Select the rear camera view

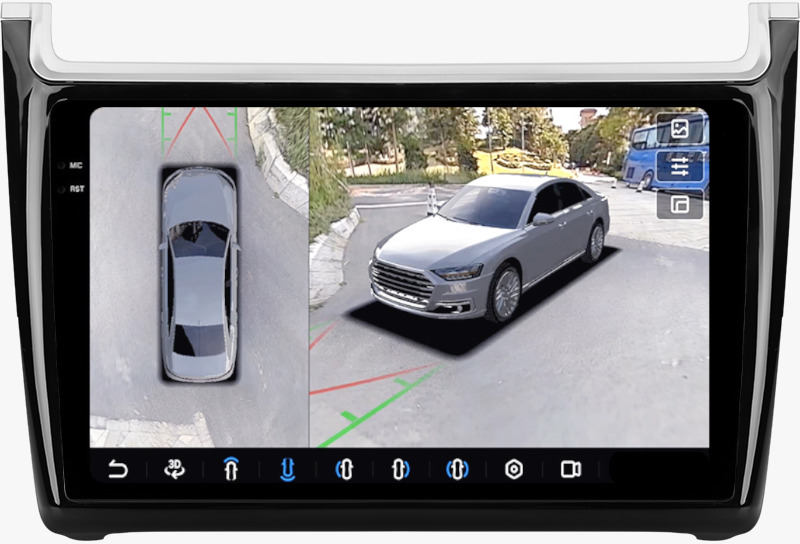click(x=288, y=469)
